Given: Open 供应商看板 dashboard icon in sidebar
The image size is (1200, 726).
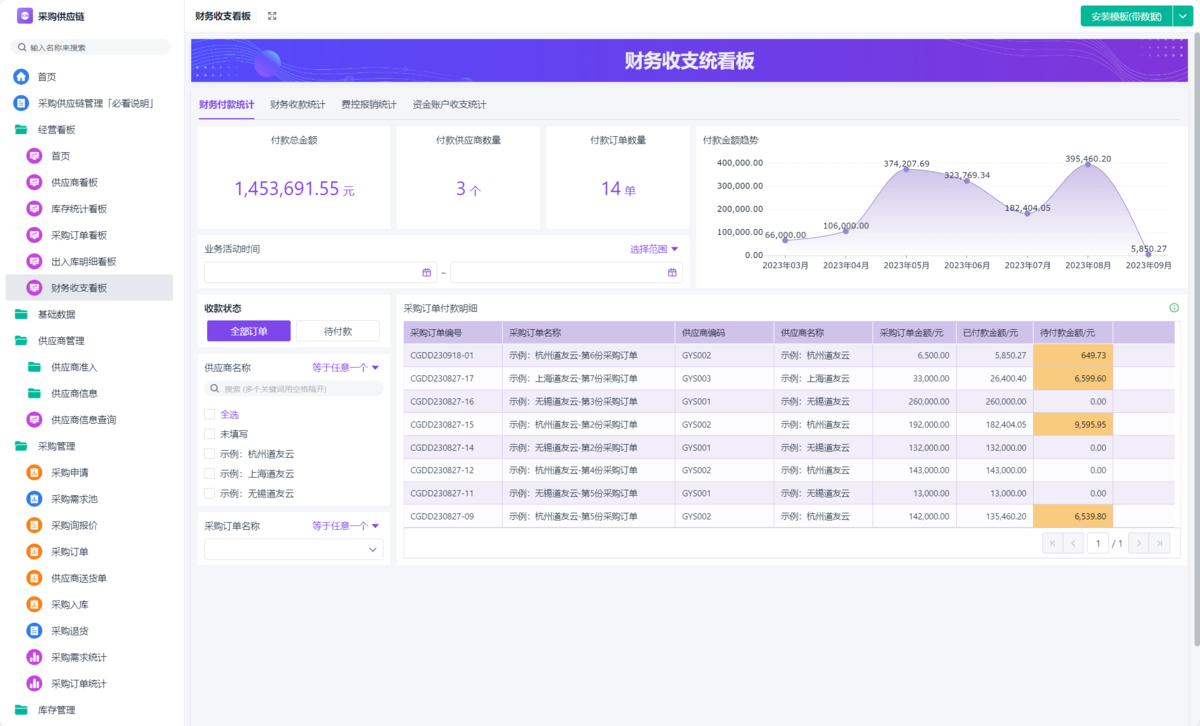Looking at the screenshot, I should point(34,182).
